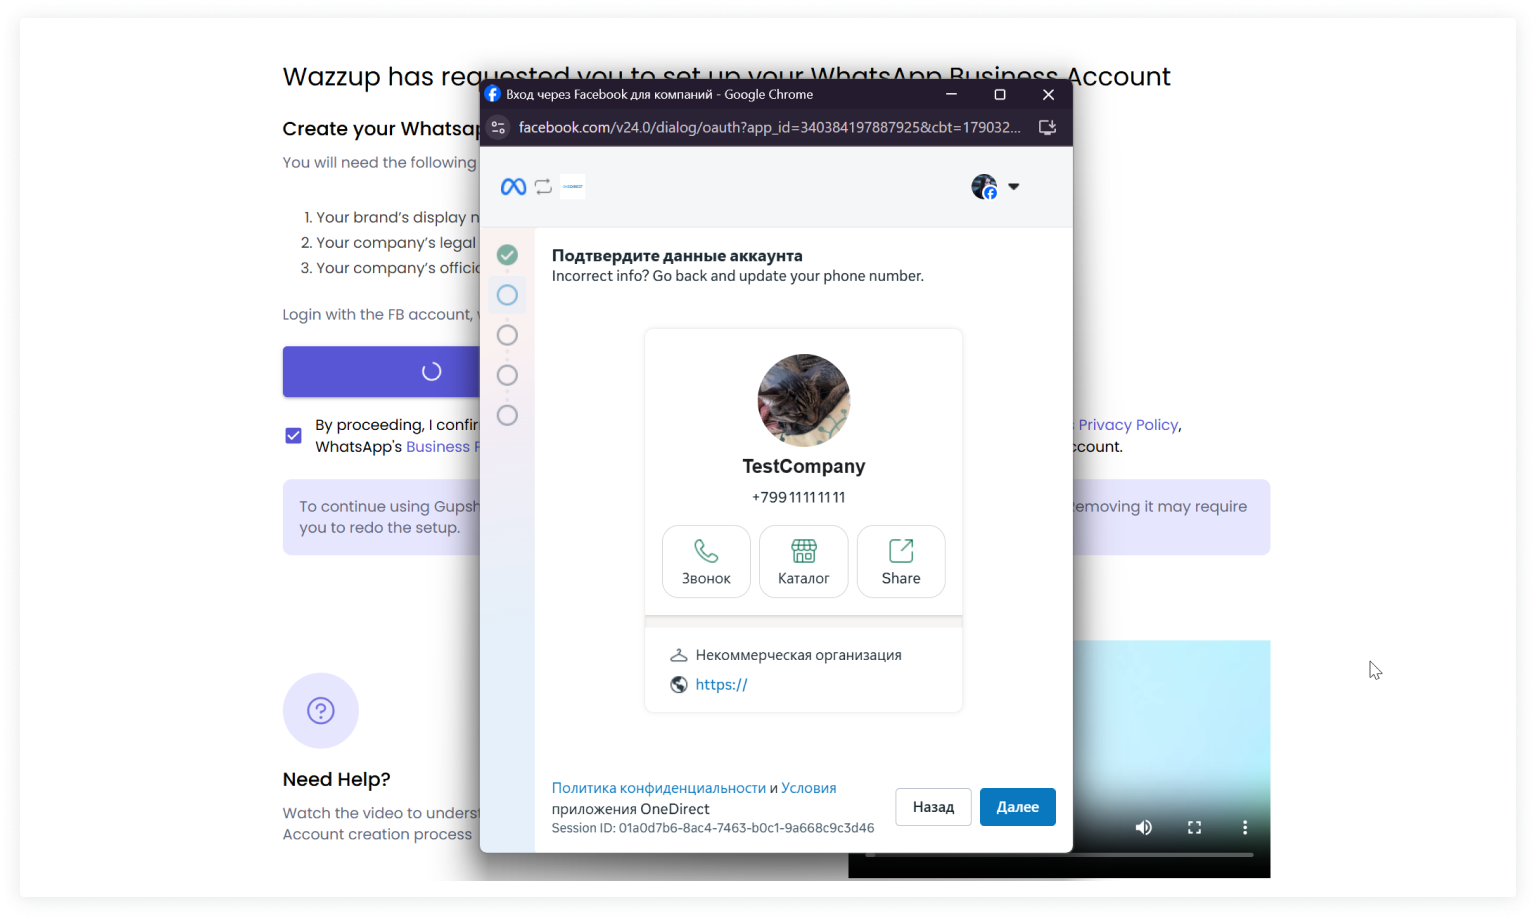1536x919 pixels.
Task: Click the nonprofit category icon
Action: tap(679, 655)
